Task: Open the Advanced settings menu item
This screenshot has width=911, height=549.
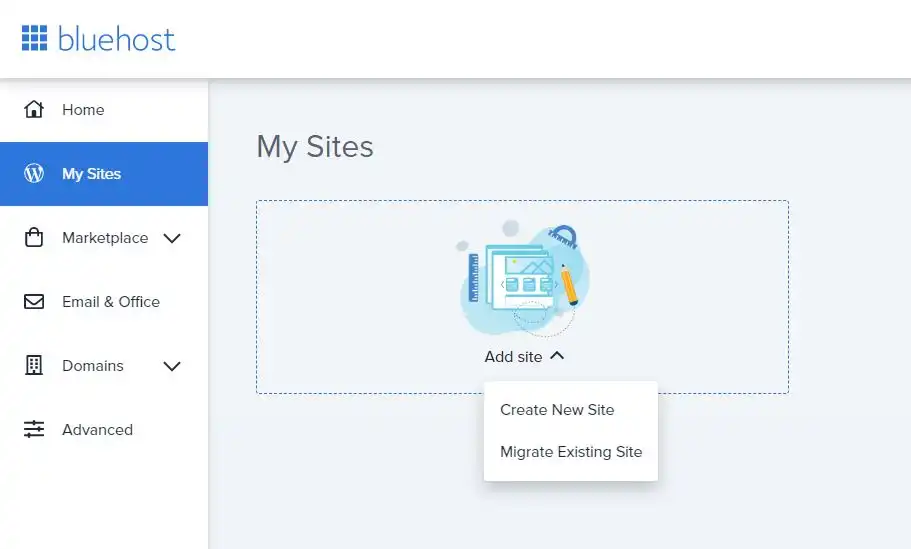Action: tap(104, 429)
